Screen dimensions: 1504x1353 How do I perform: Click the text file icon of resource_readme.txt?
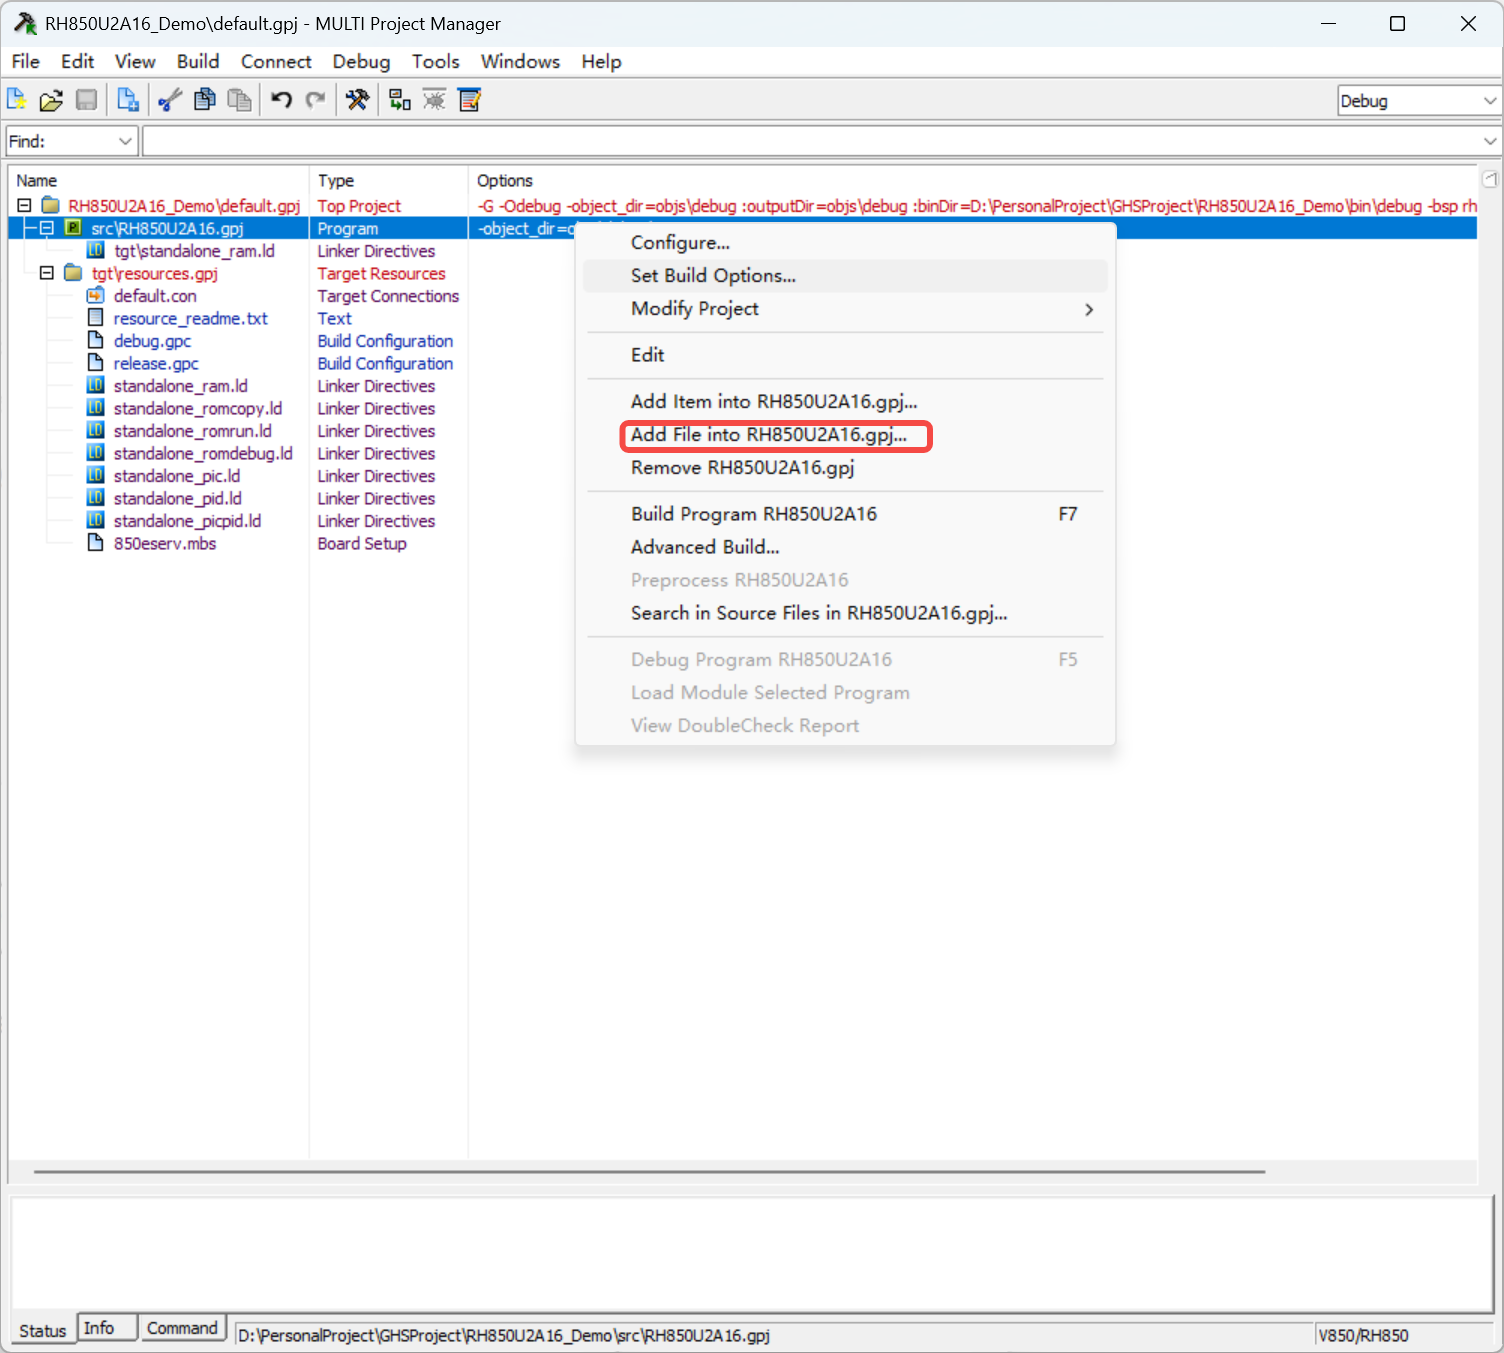pyautogui.click(x=96, y=318)
